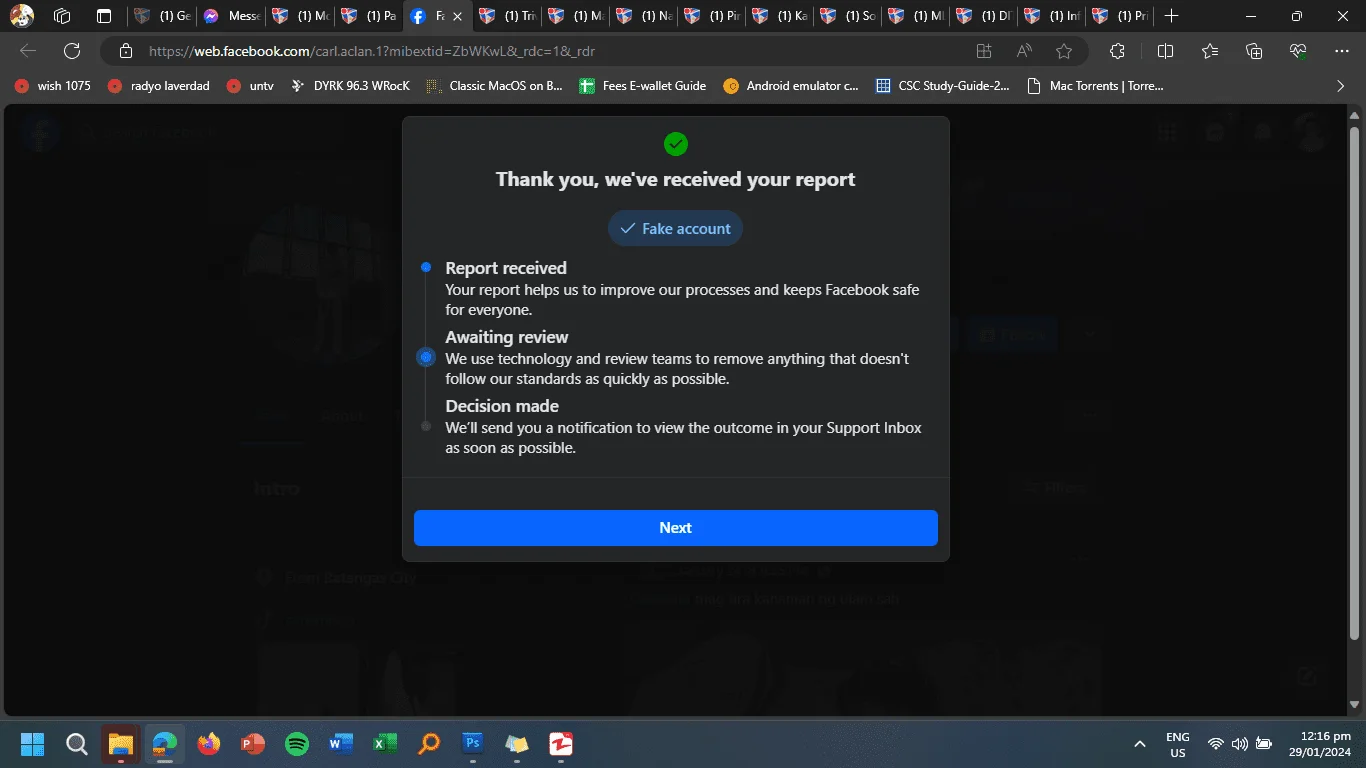Toggle the split screen icon

tap(1165, 51)
